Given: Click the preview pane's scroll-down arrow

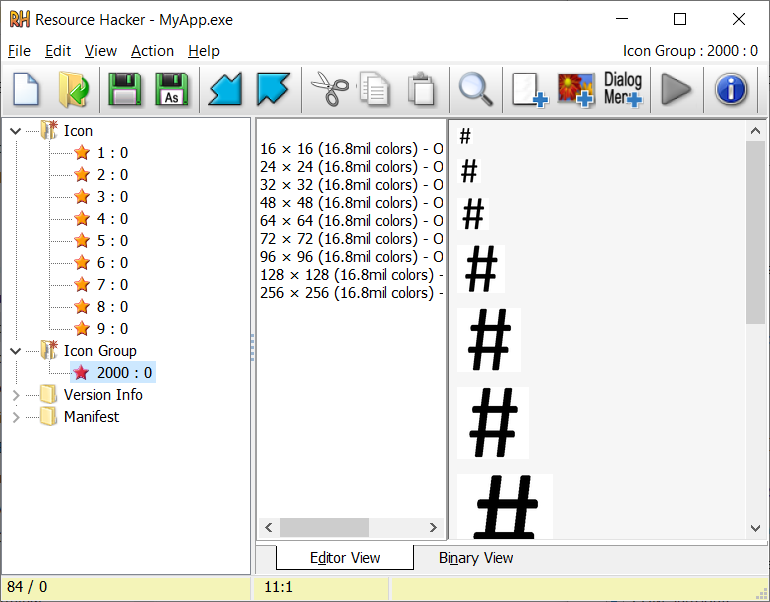Looking at the screenshot, I should 755,528.
